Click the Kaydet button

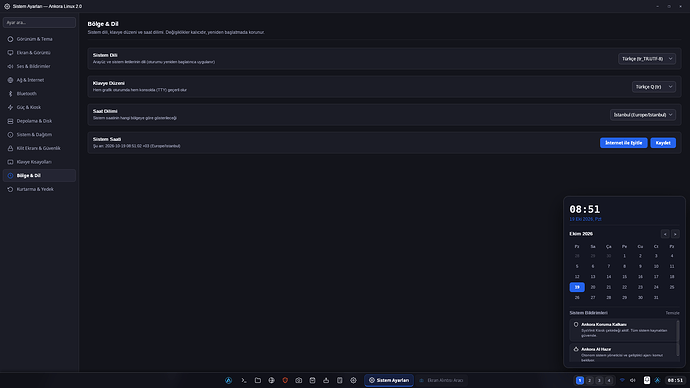663,143
